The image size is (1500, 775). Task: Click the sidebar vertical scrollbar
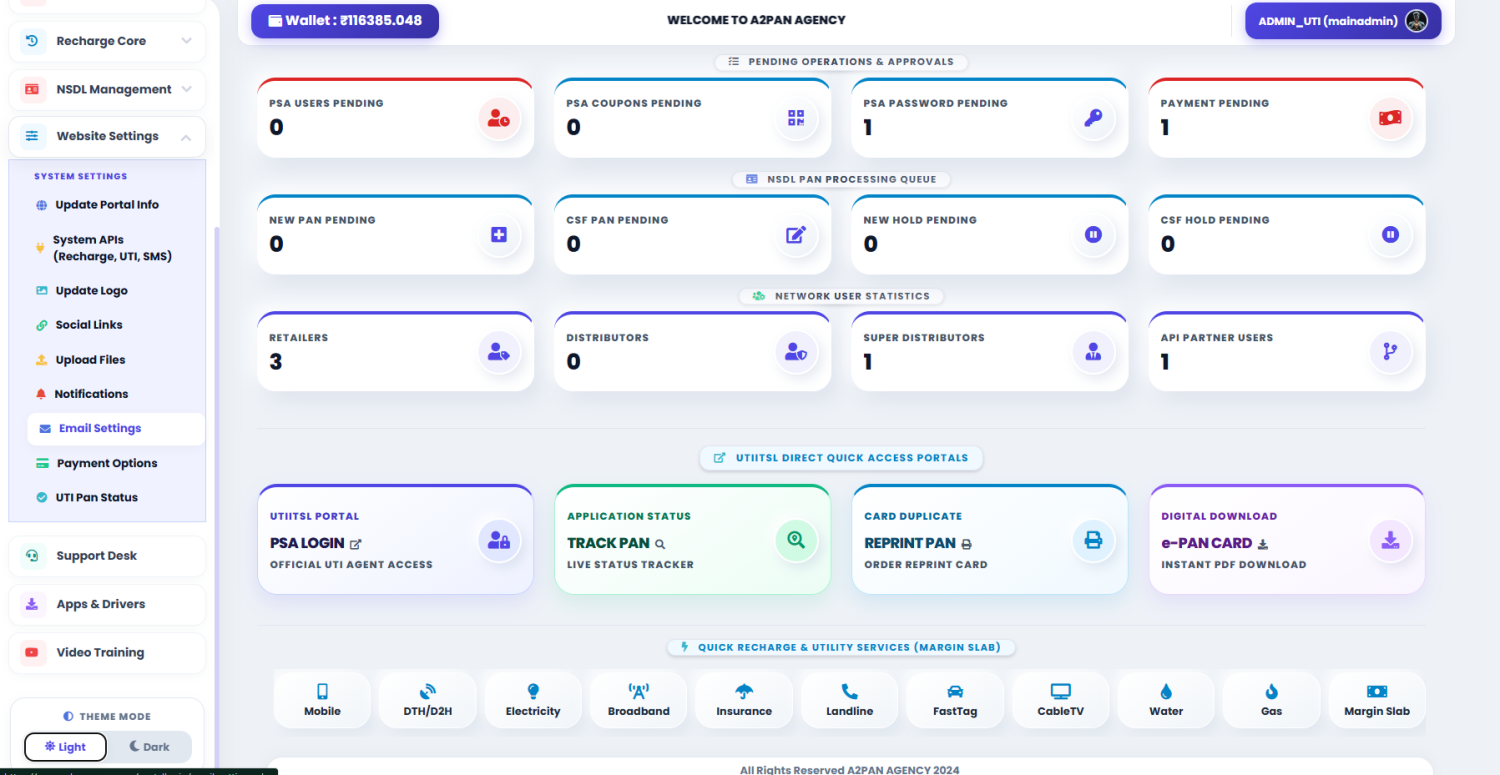[217, 497]
